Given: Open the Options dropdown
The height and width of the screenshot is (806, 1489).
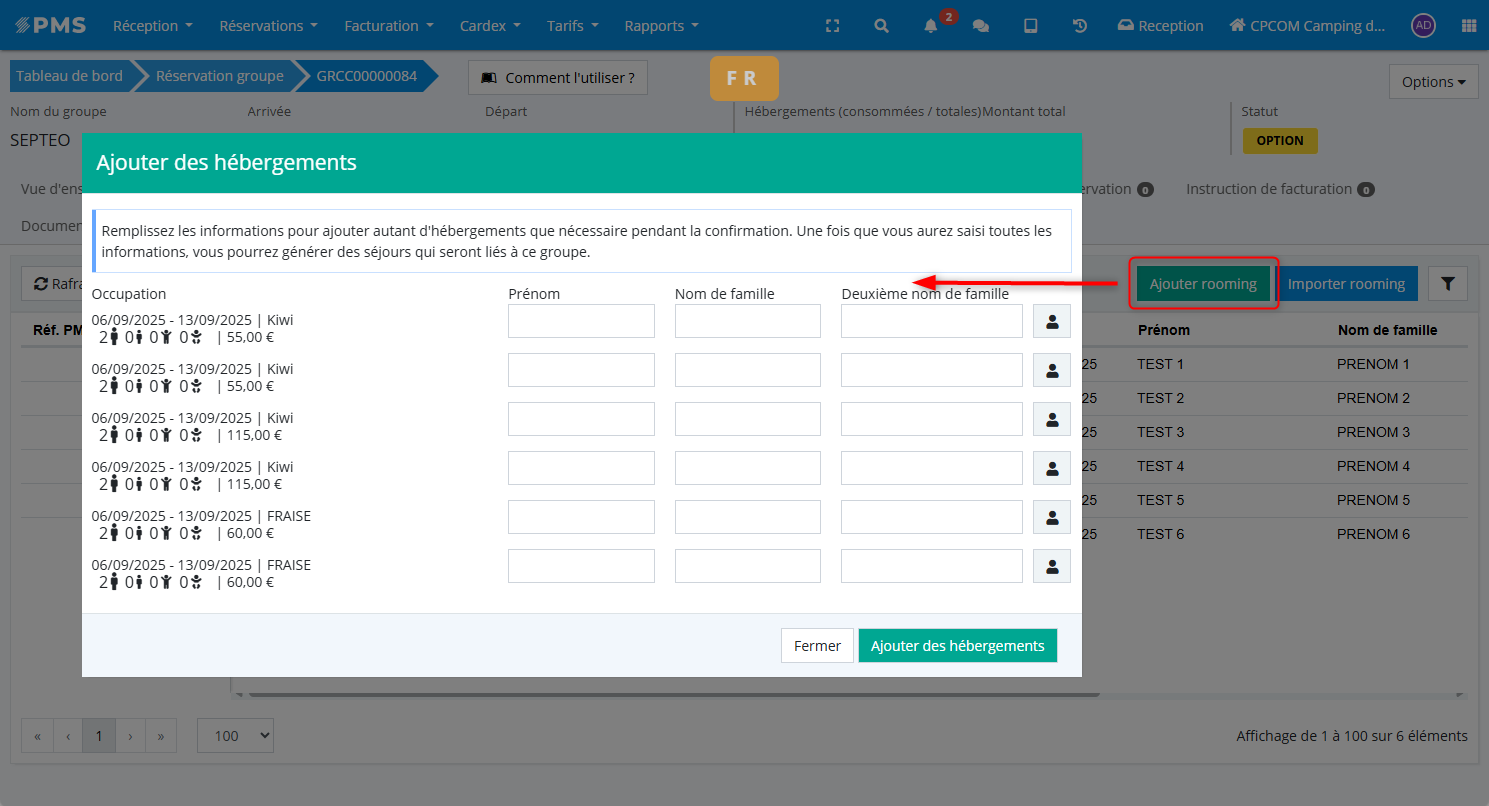Looking at the screenshot, I should [x=1433, y=82].
